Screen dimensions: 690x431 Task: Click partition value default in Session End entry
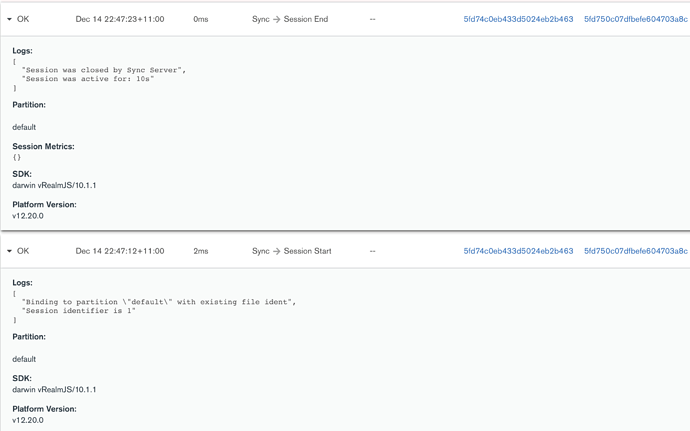click(x=24, y=127)
